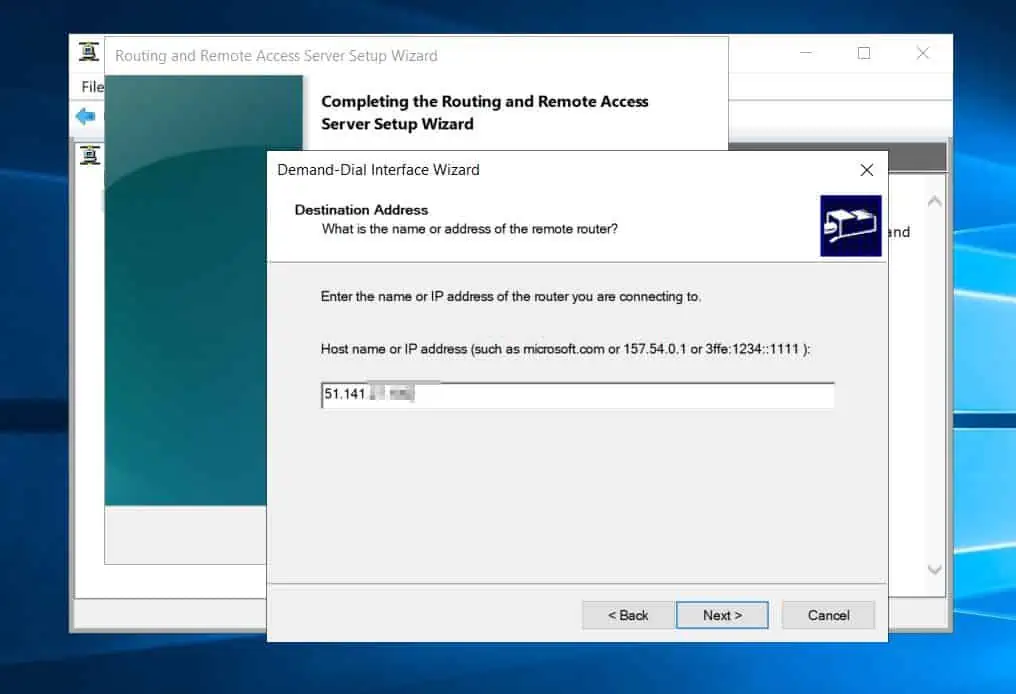1016x694 pixels.
Task: Click the Routing and Remote Access icon in the title bar
Action: [x=88, y=52]
